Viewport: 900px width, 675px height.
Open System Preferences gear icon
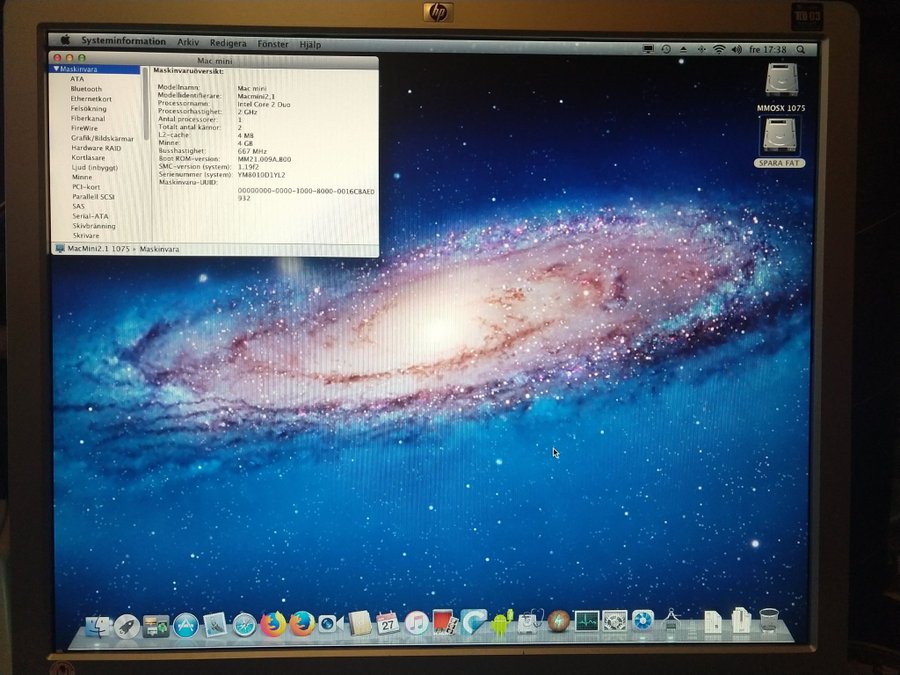point(615,622)
